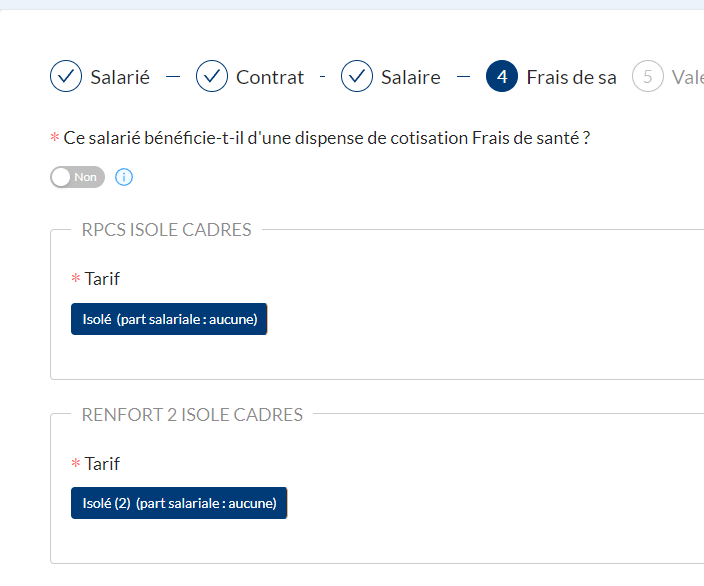Click the step 5 number circle
This screenshot has width=704, height=586.
coord(648,76)
